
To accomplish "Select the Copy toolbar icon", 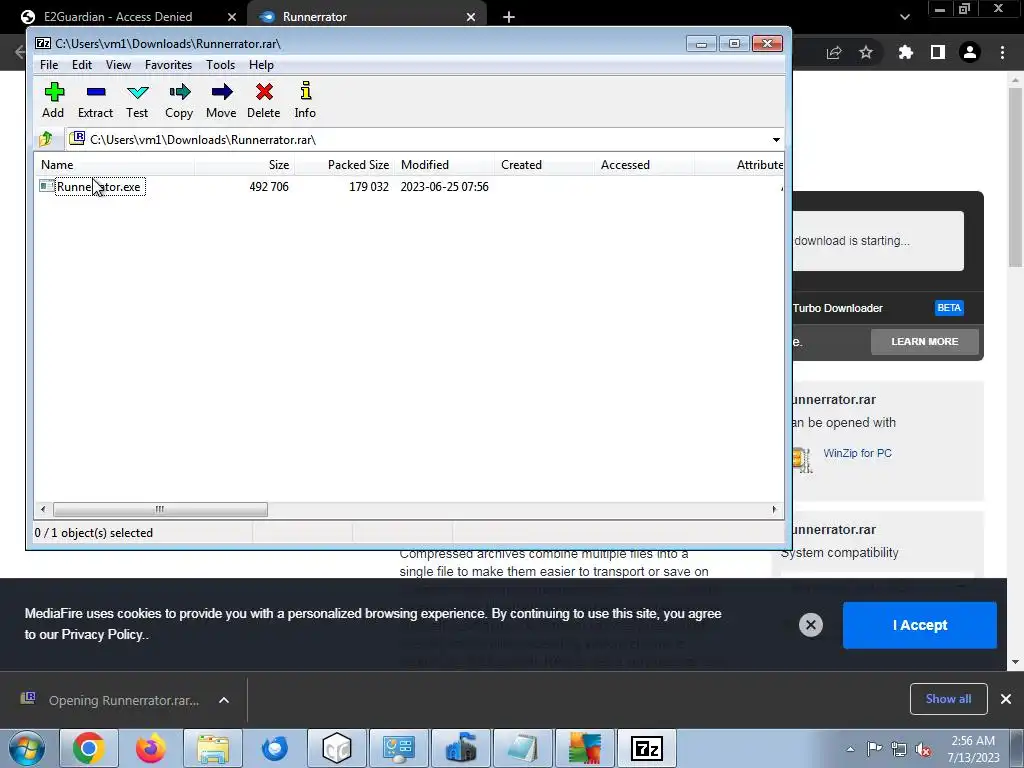I will 179,99.
